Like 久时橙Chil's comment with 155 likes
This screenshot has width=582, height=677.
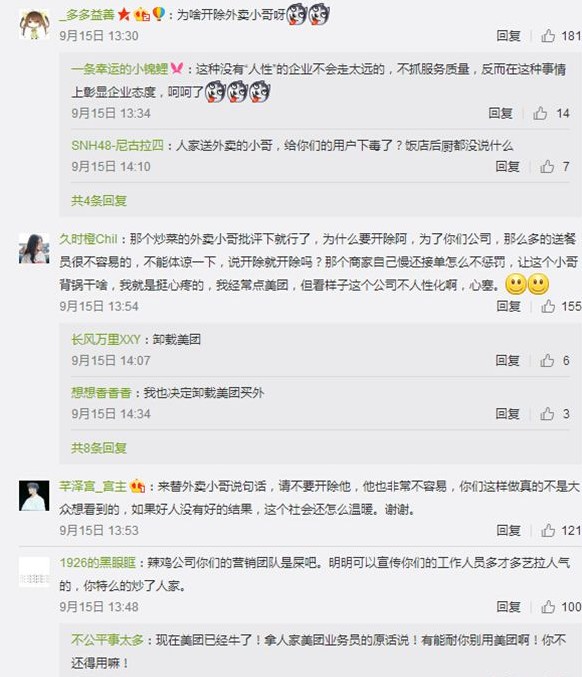point(548,306)
